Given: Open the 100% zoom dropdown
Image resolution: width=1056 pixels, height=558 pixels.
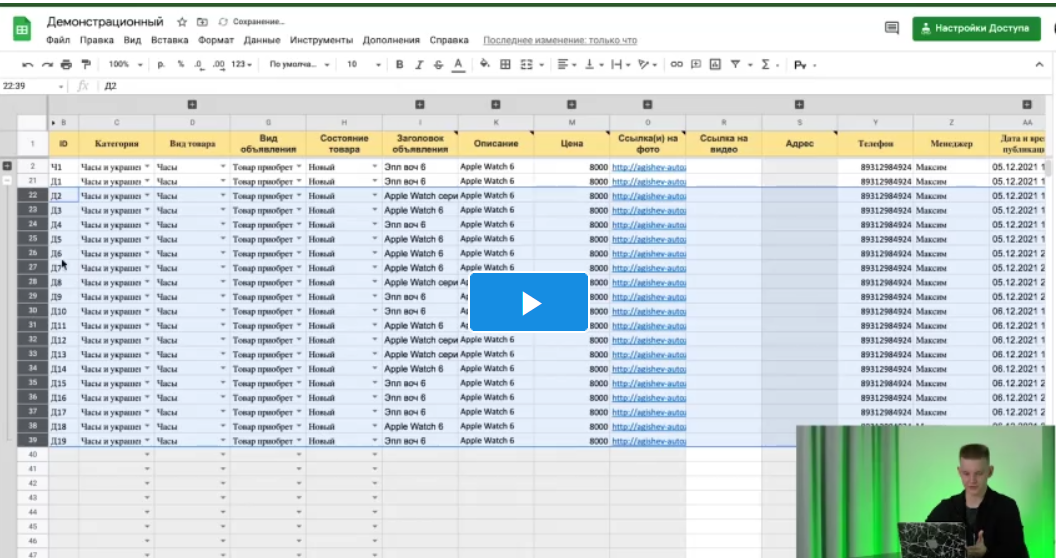Looking at the screenshot, I should click(126, 65).
